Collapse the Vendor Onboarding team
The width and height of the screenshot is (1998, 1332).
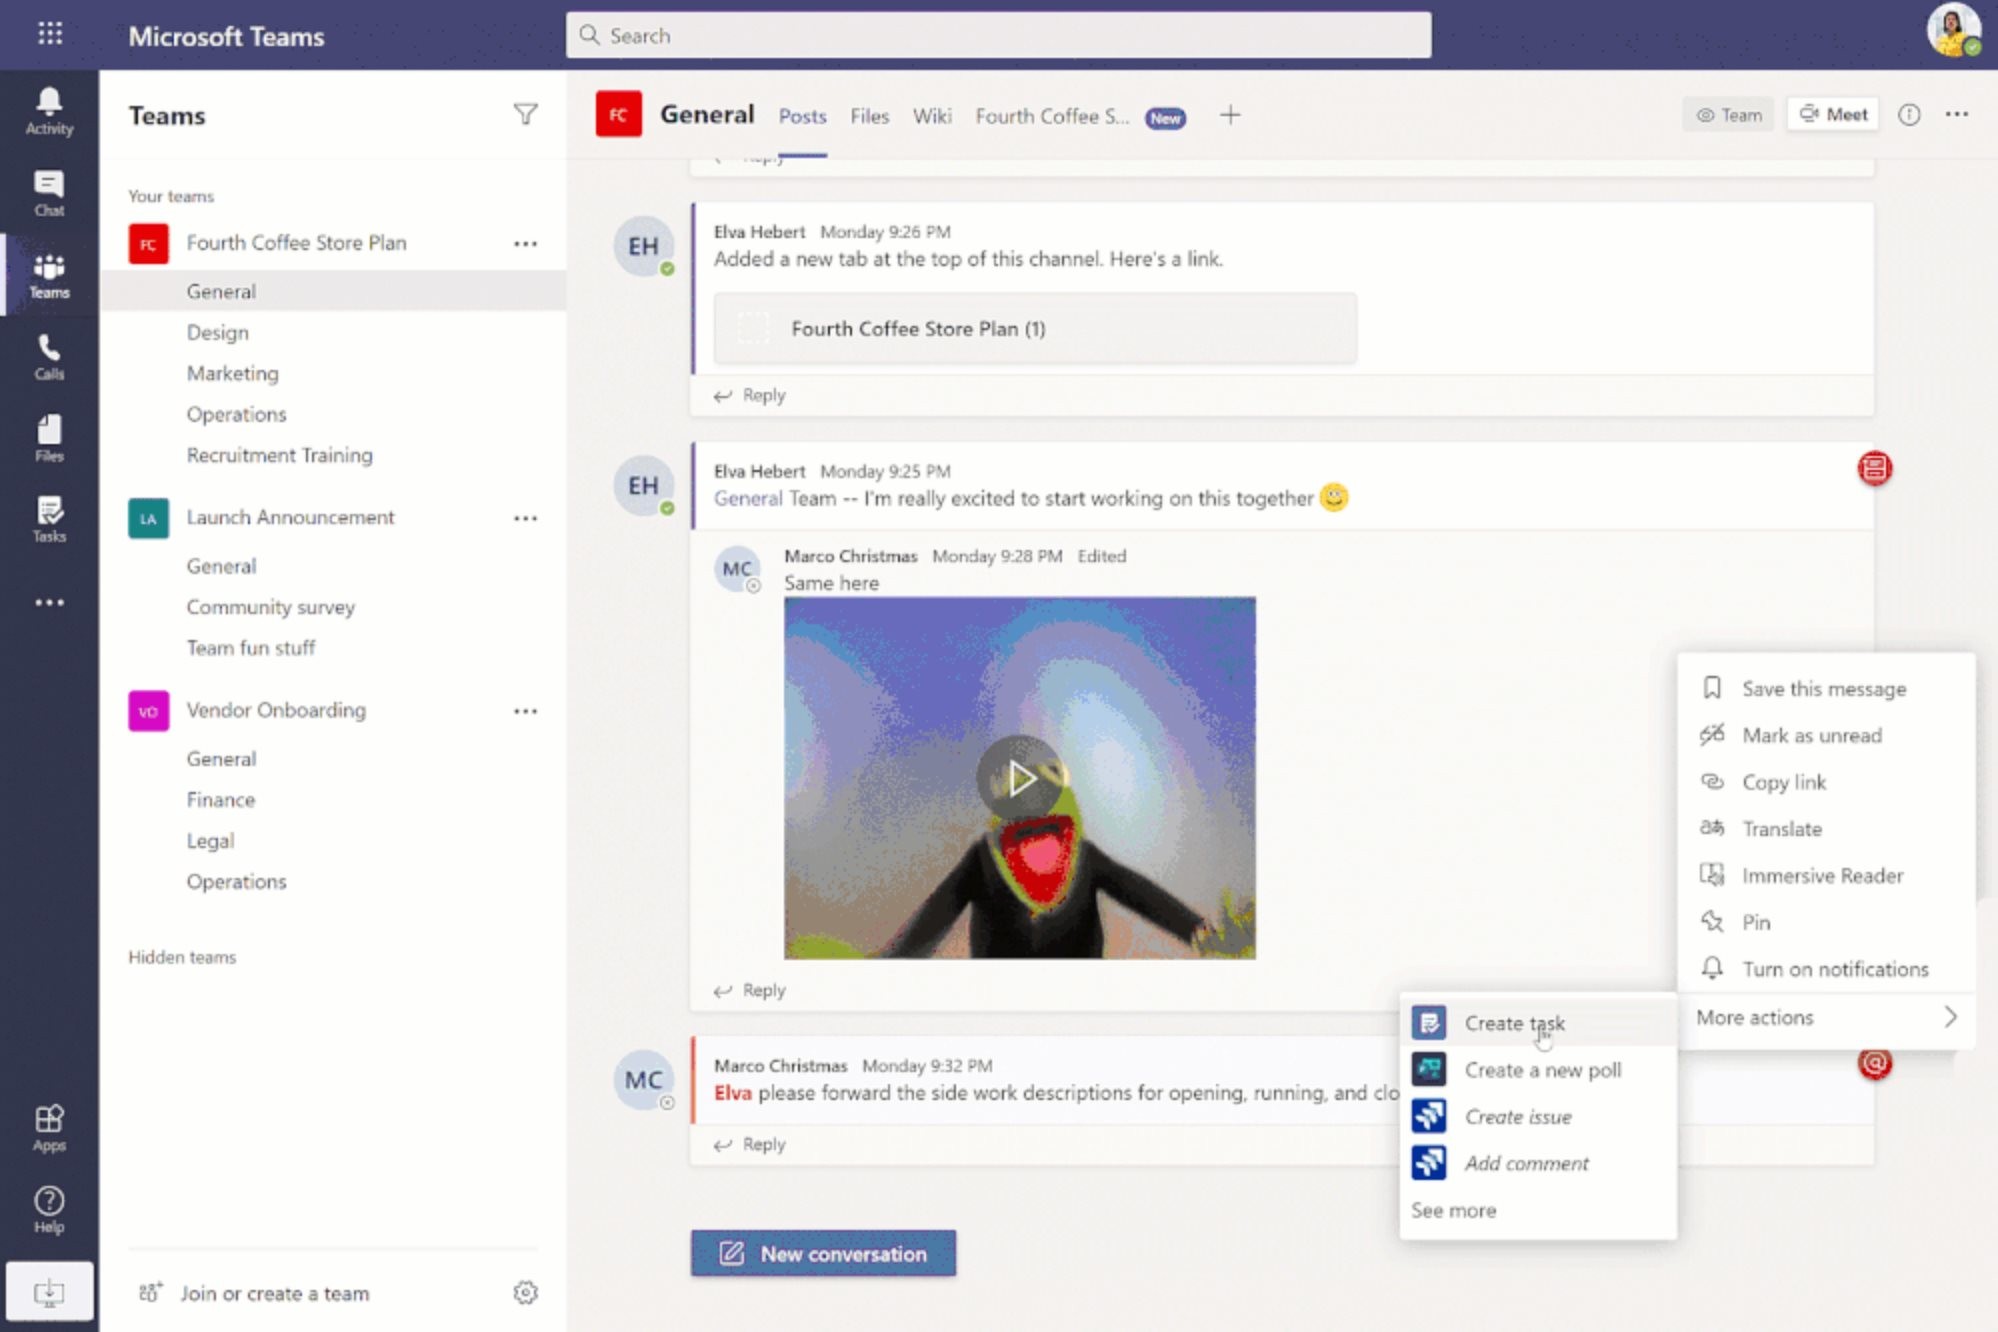tap(276, 710)
